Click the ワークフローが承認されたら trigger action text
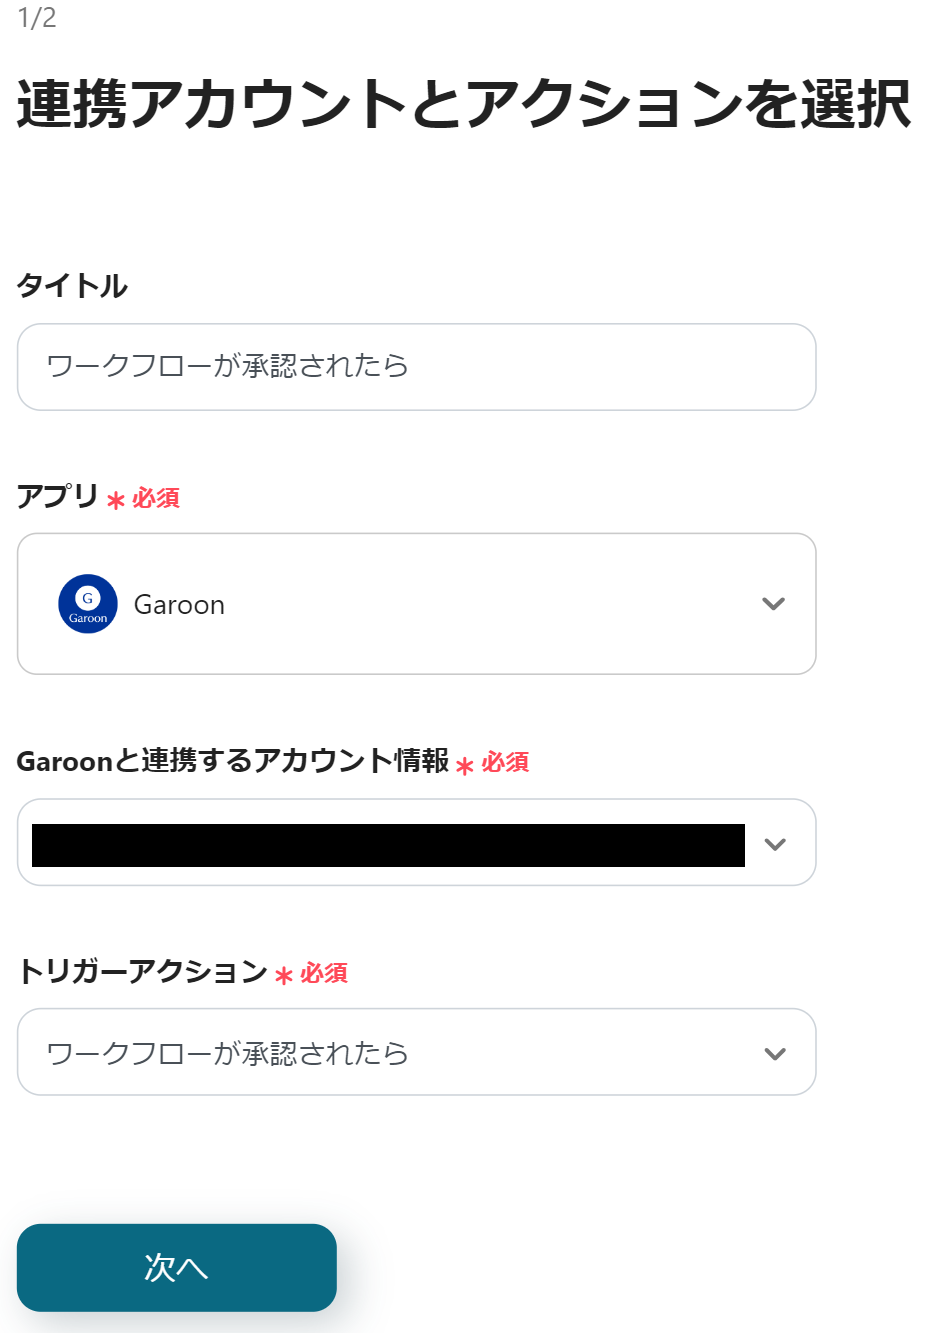This screenshot has height=1333, width=926. tap(228, 1053)
